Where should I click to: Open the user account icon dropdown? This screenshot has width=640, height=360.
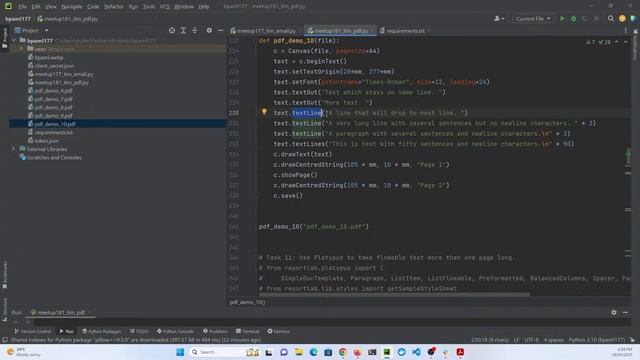[x=499, y=19]
